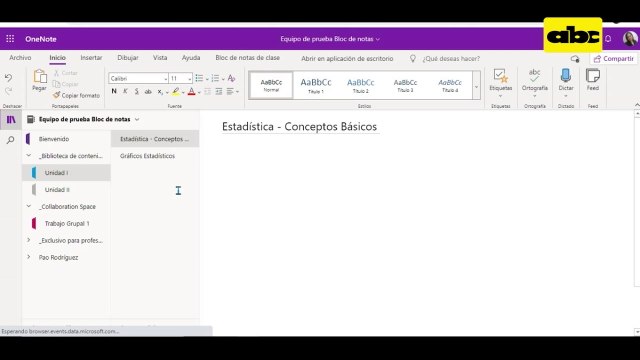Apply red font color

[x=191, y=91]
